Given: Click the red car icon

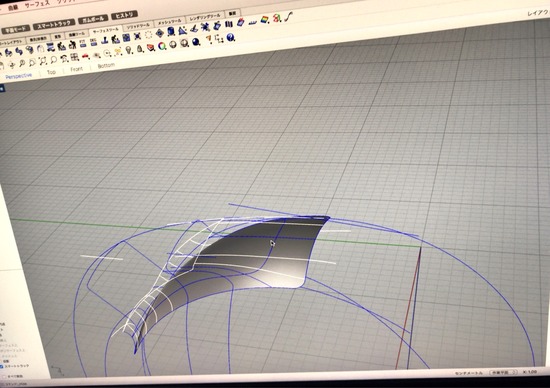Looking at the screenshot, I should click(85, 56).
